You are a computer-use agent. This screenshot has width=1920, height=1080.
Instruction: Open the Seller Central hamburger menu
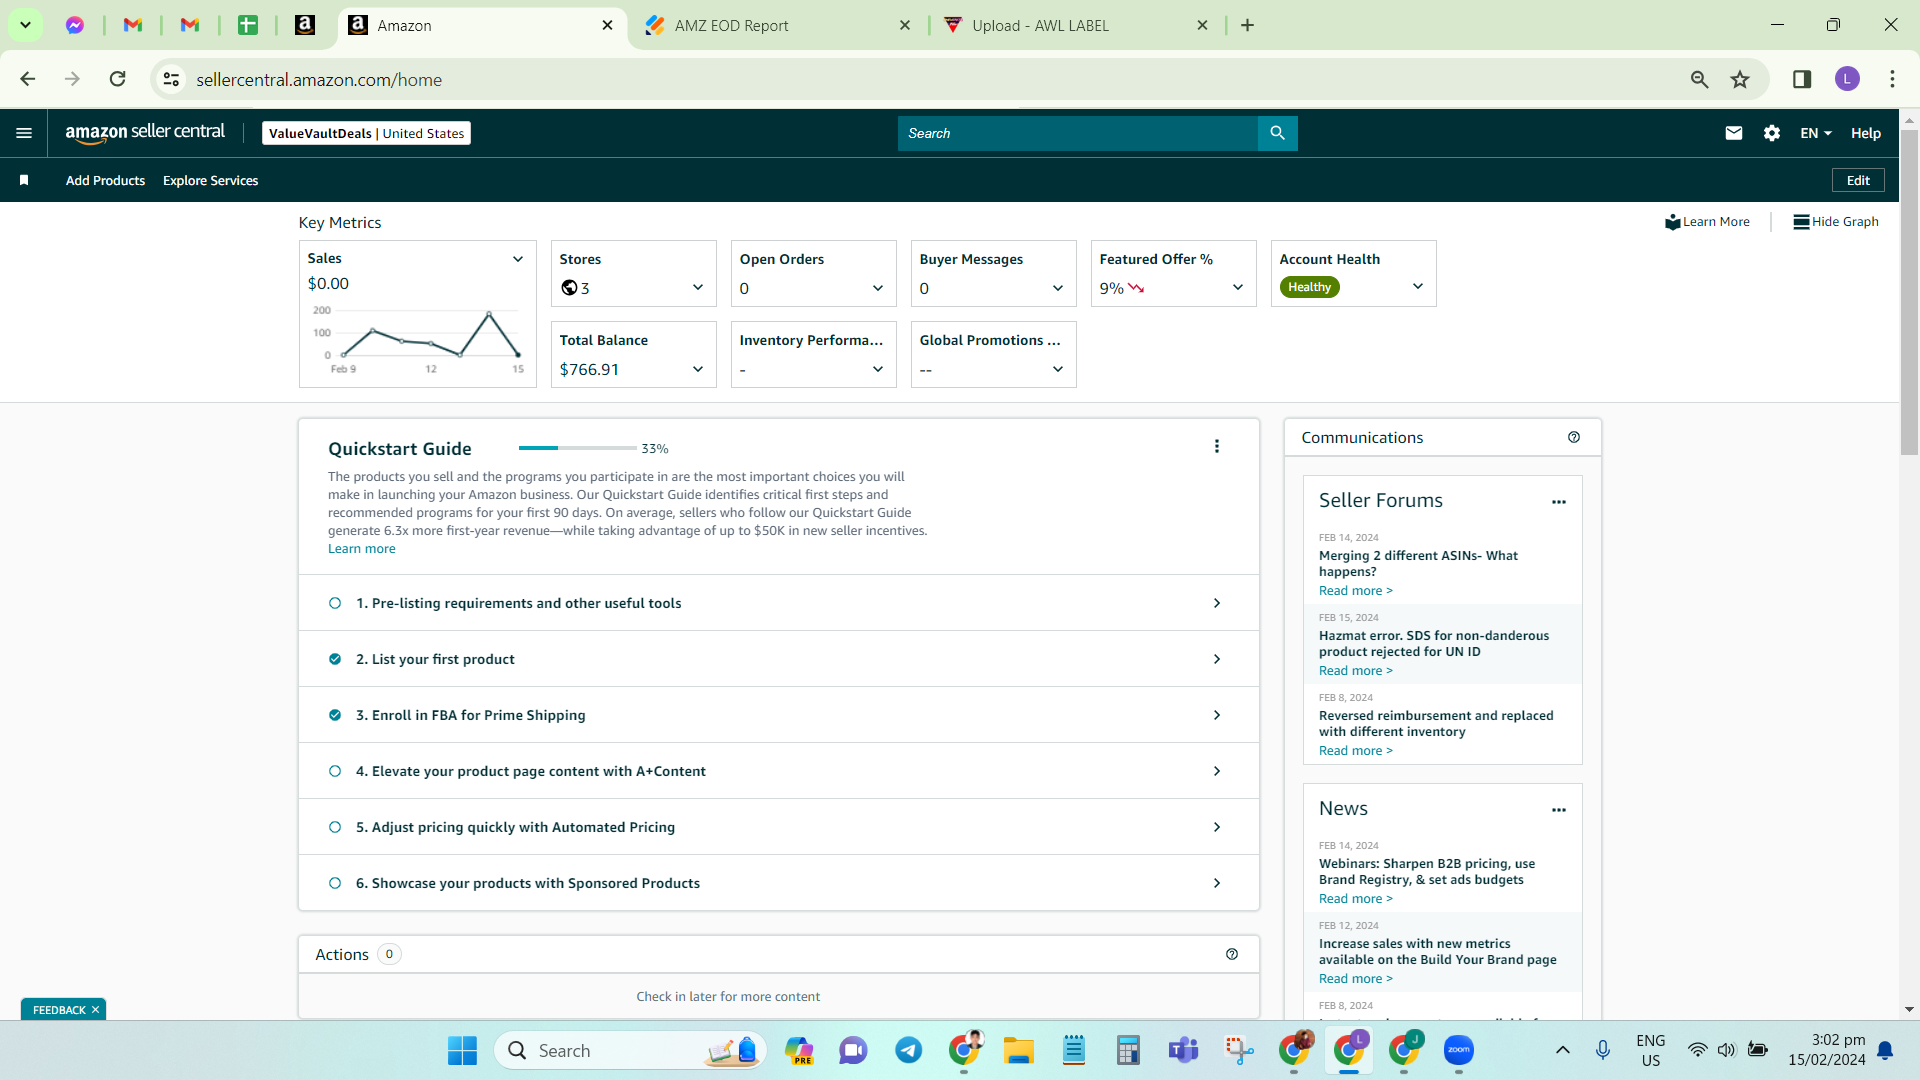point(24,133)
